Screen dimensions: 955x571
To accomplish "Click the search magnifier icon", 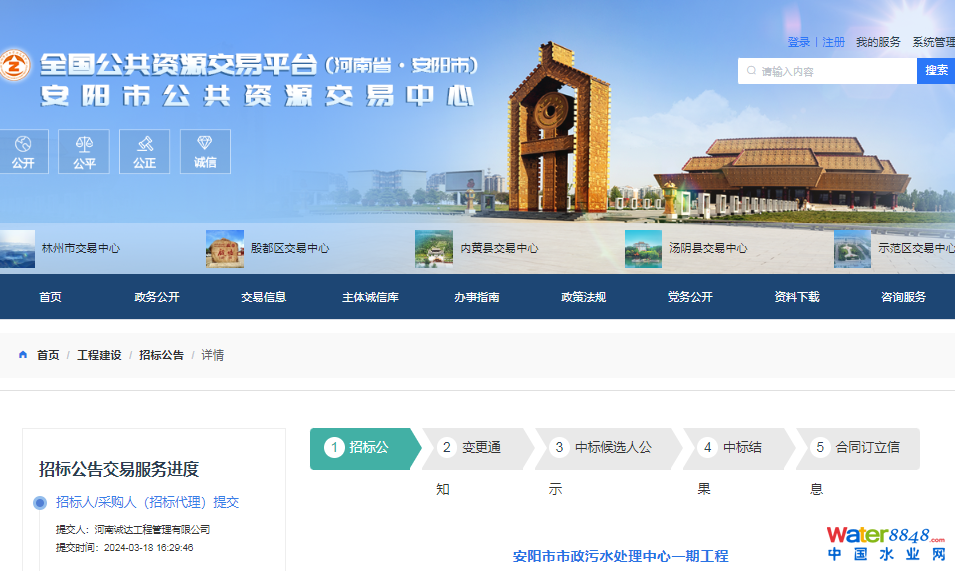I will coord(750,71).
